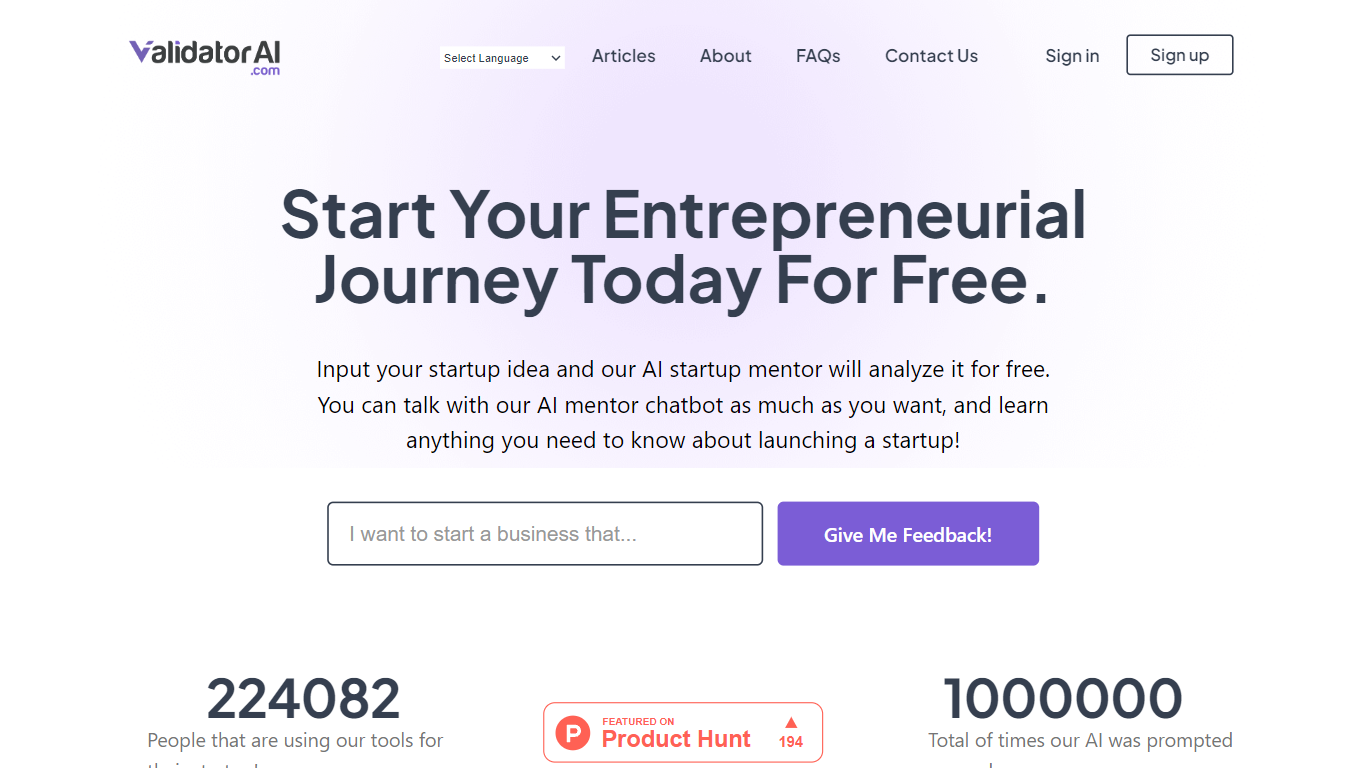Viewport: 1366px width, 768px height.
Task: Click the ValidatorAI.com logo
Action: coord(204,56)
